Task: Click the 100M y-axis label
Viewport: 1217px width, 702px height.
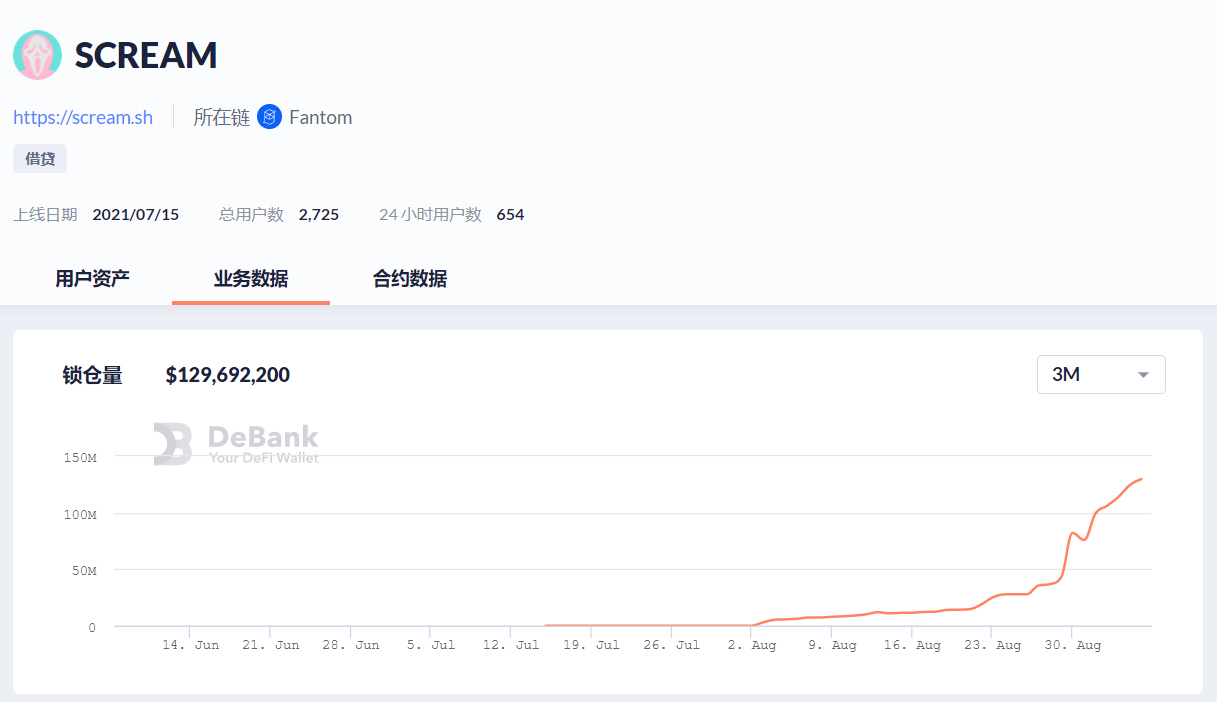Action: (79, 514)
